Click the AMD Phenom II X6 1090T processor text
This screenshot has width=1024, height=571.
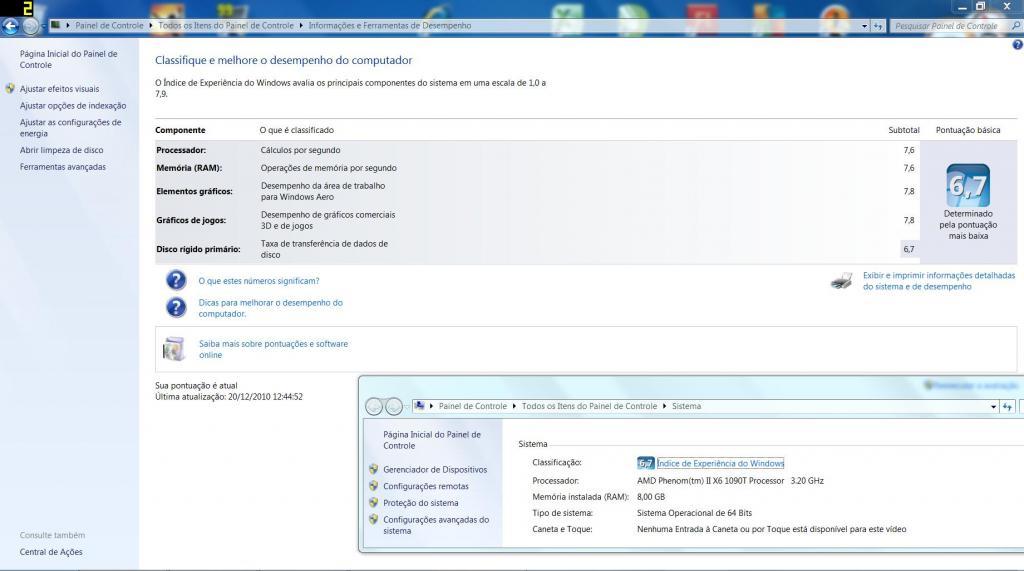pos(730,481)
